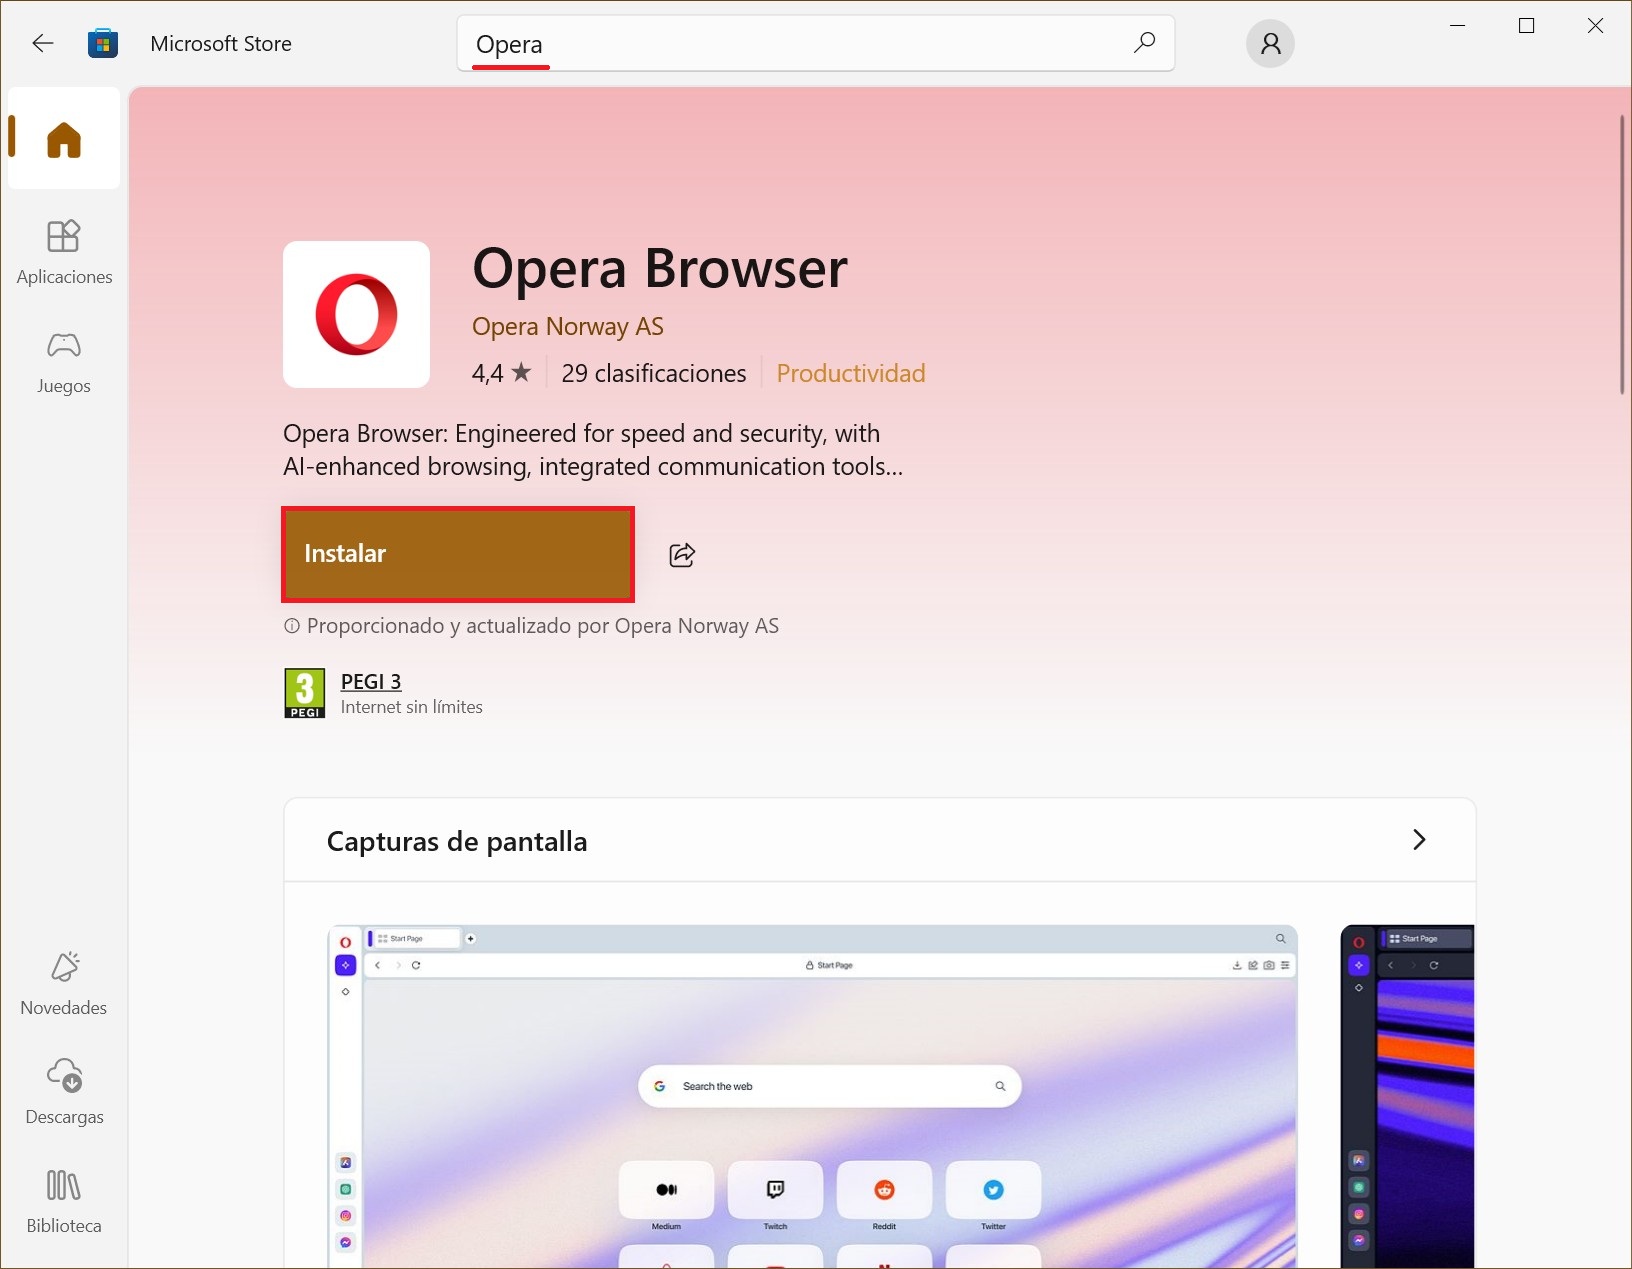Image resolution: width=1632 pixels, height=1269 pixels.
Task: Open the Aplicaciones section
Action: [x=64, y=252]
